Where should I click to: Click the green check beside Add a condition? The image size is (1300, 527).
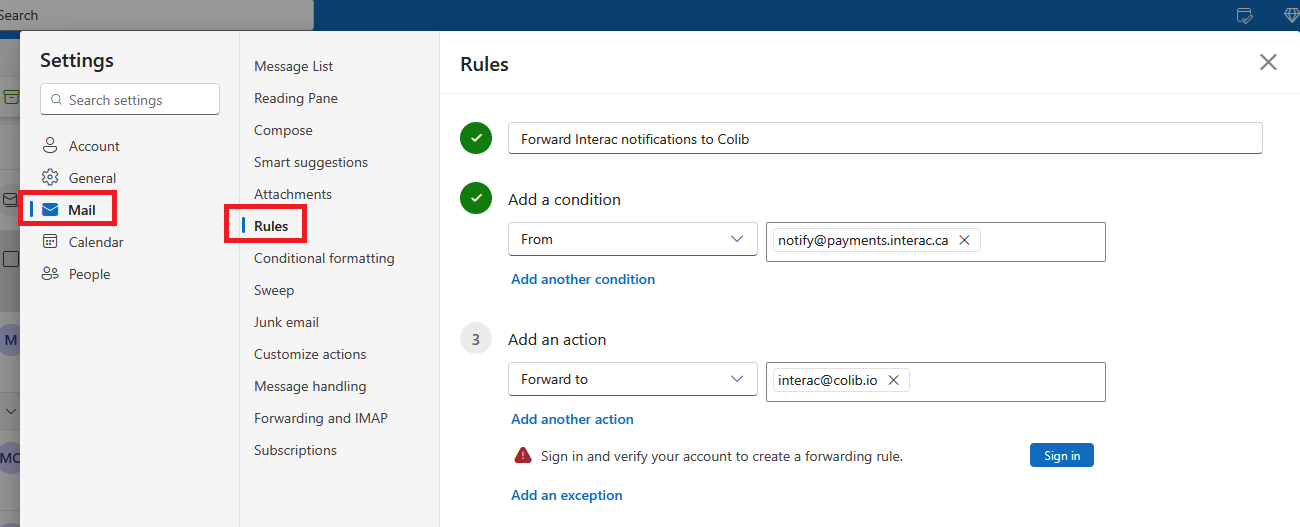pyautogui.click(x=476, y=198)
